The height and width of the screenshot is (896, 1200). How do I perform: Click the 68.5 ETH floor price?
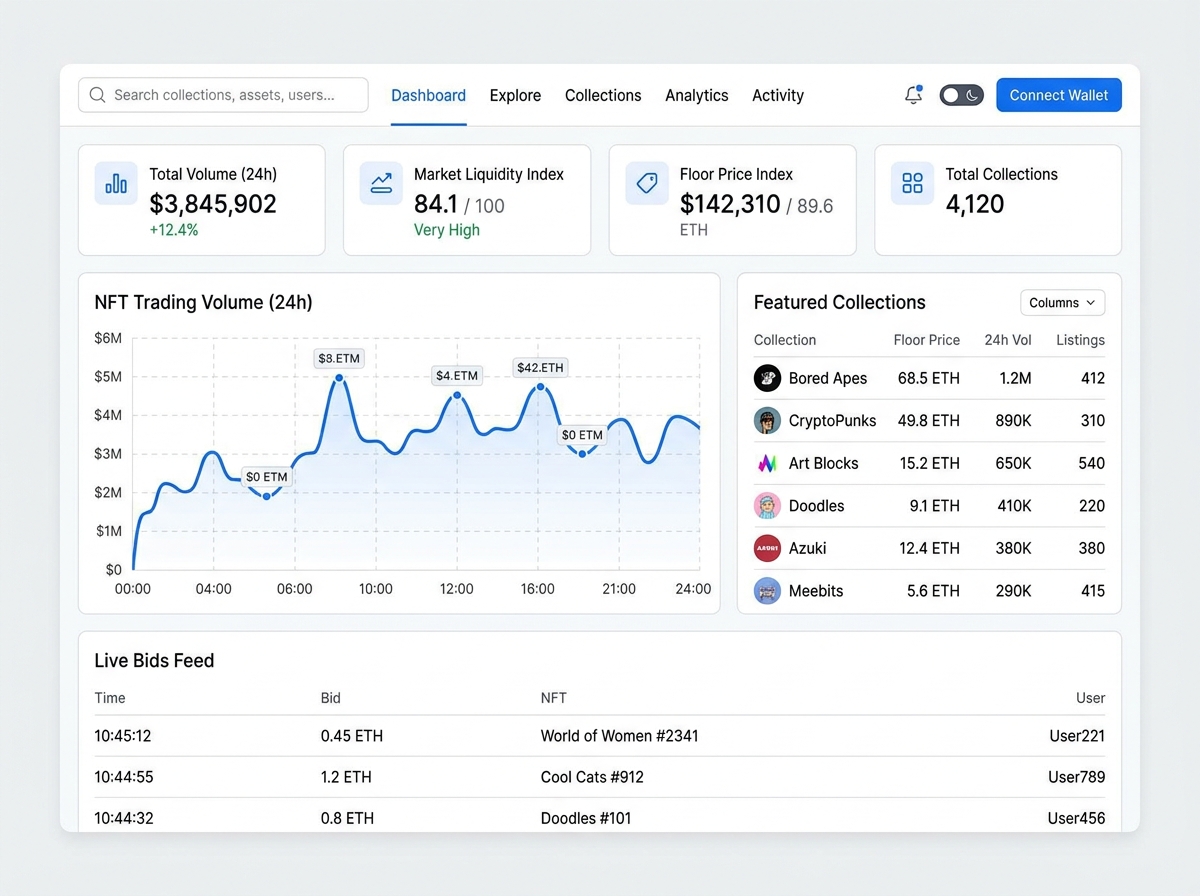pyautogui.click(x=929, y=378)
